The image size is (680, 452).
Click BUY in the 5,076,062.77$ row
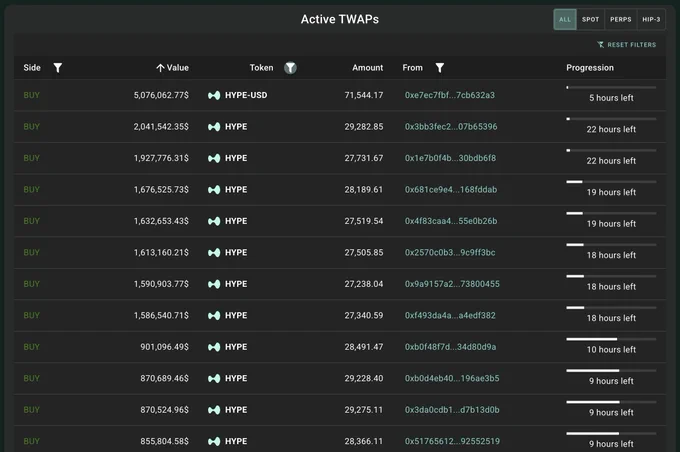coord(32,95)
